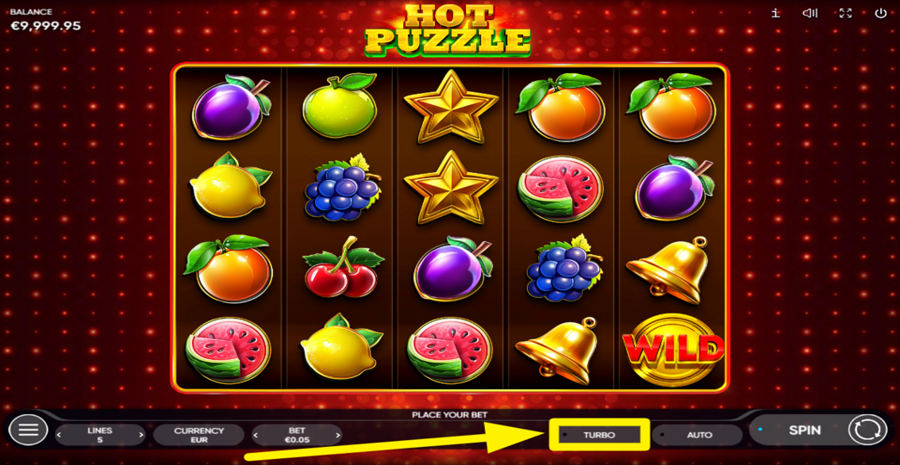Toggle Auto spin mode
This screenshot has height=465, width=900.
tap(697, 435)
